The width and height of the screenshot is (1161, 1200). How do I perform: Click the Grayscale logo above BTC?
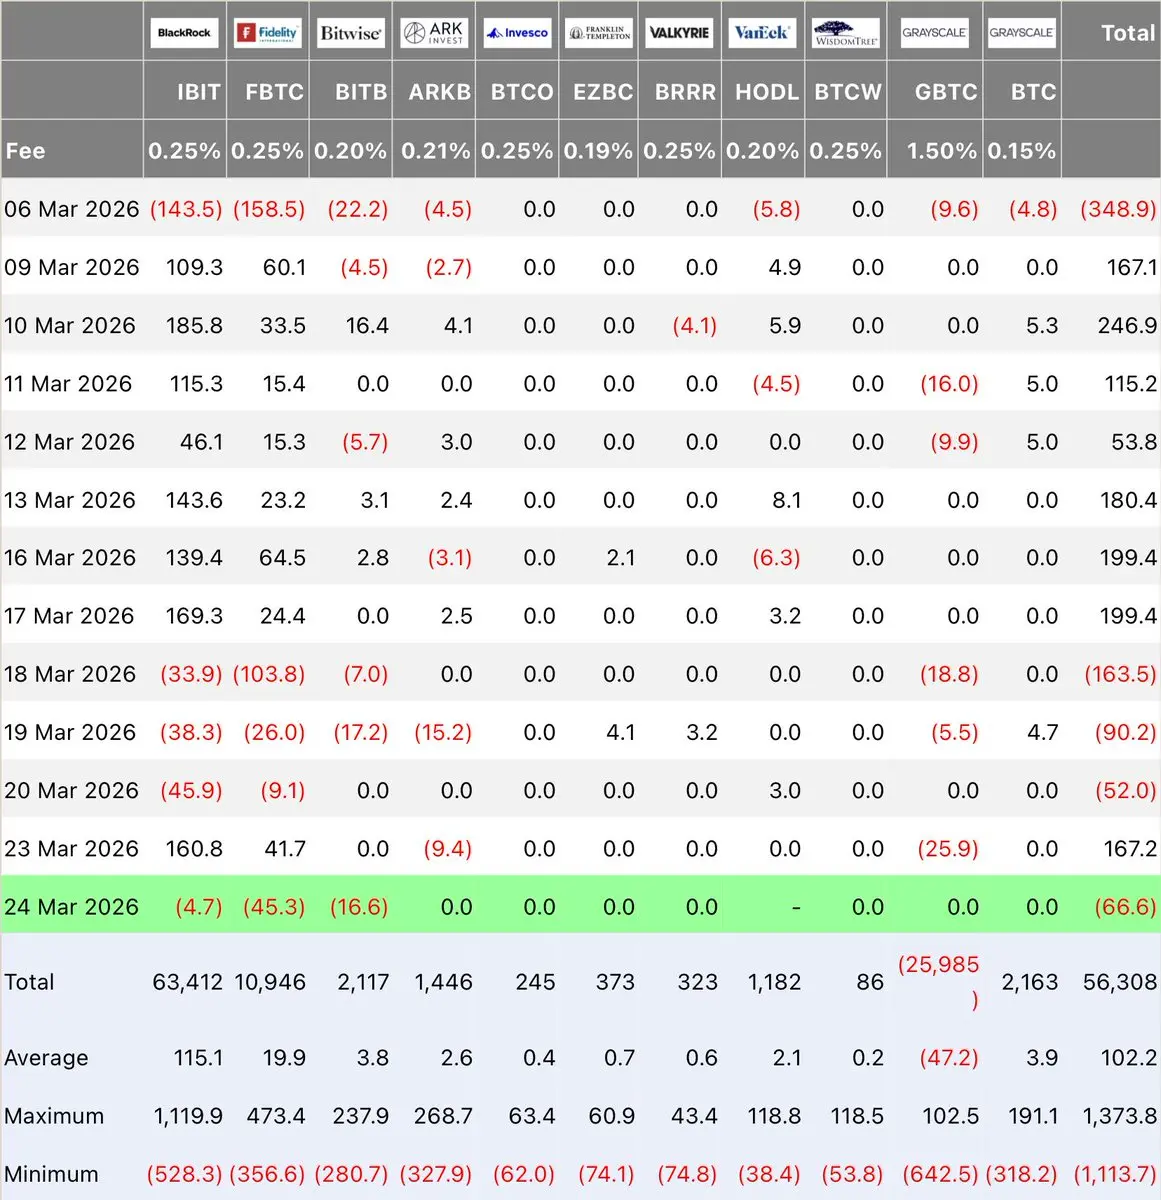click(x=1022, y=32)
